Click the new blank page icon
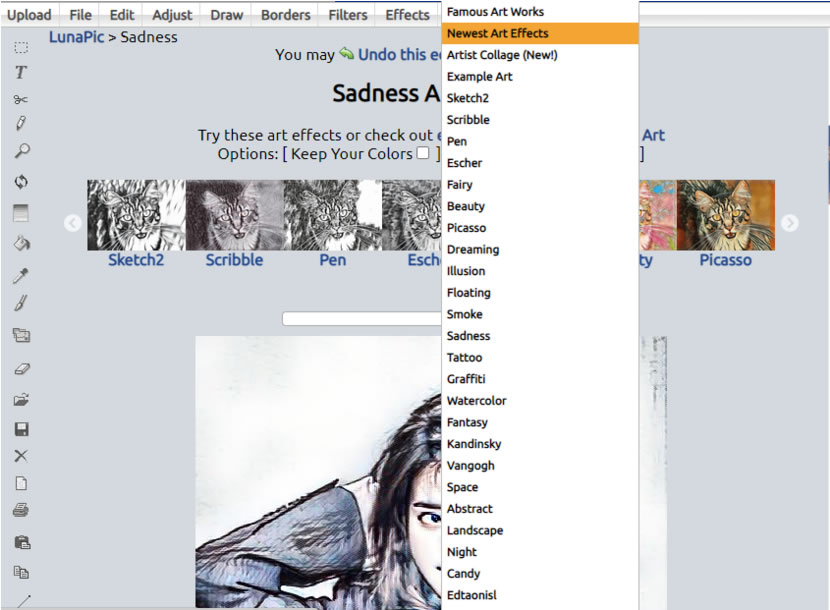Image resolution: width=830 pixels, height=610 pixels. pos(21,483)
